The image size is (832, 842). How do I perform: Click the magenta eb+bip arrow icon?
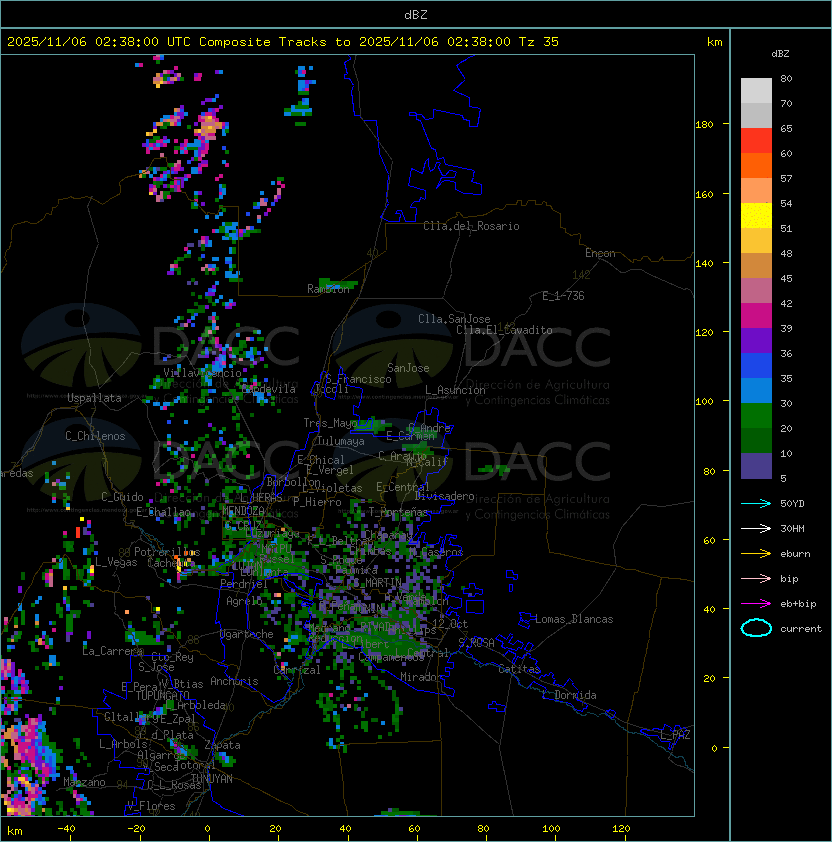tap(756, 604)
